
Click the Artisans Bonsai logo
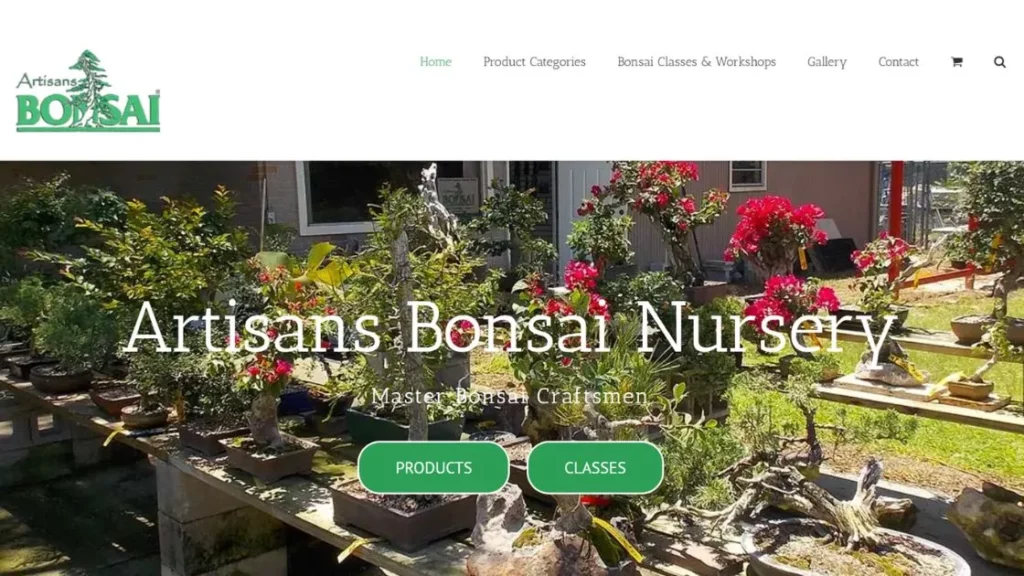(88, 91)
